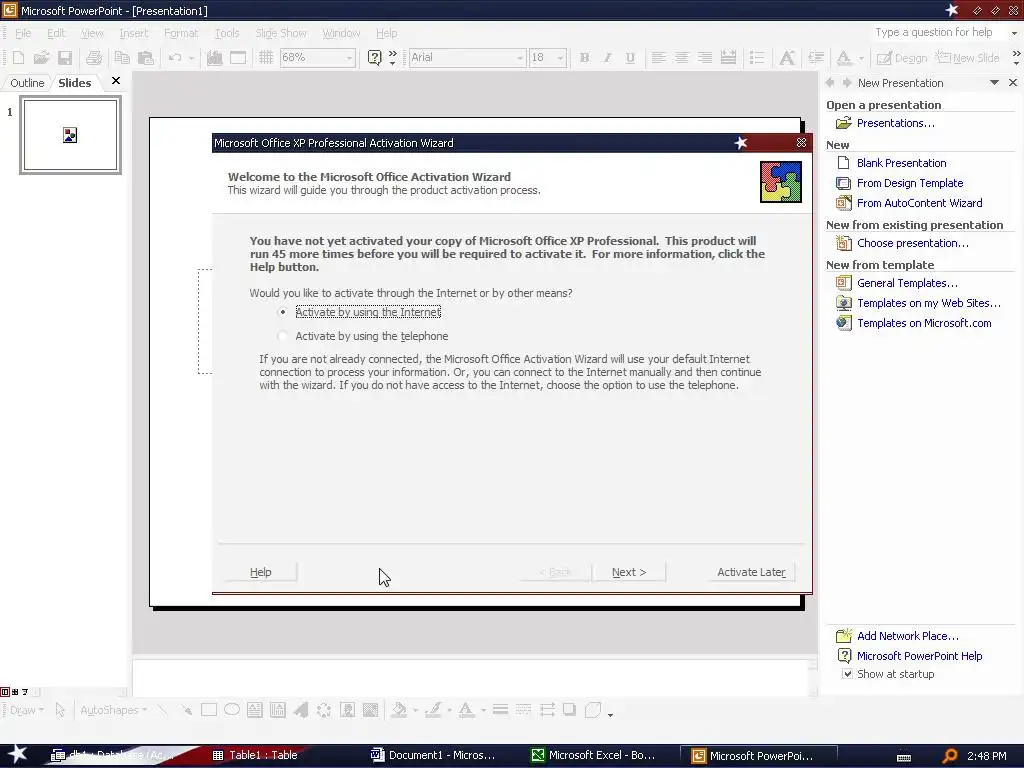This screenshot has width=1024, height=768.
Task: Click the Insert Chart toolbar icon
Action: tap(214, 57)
